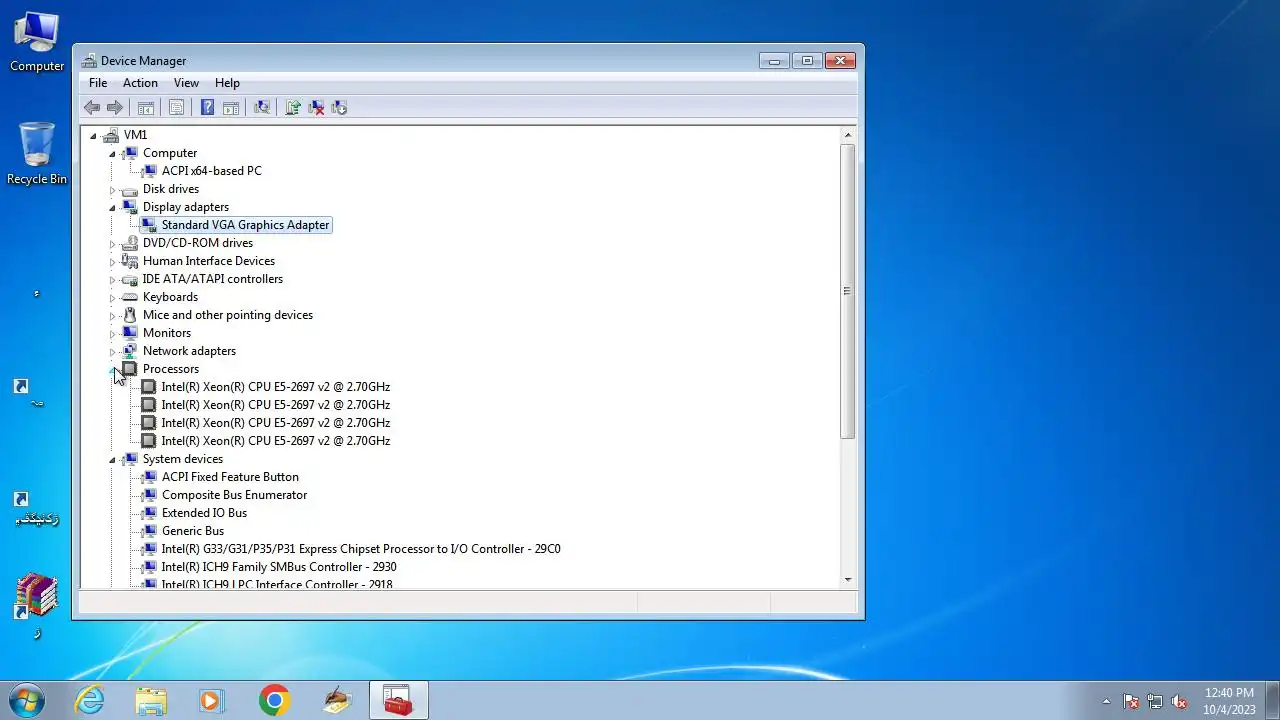The width and height of the screenshot is (1280, 720).
Task: Collapse the VM1 root node
Action: [x=93, y=135]
